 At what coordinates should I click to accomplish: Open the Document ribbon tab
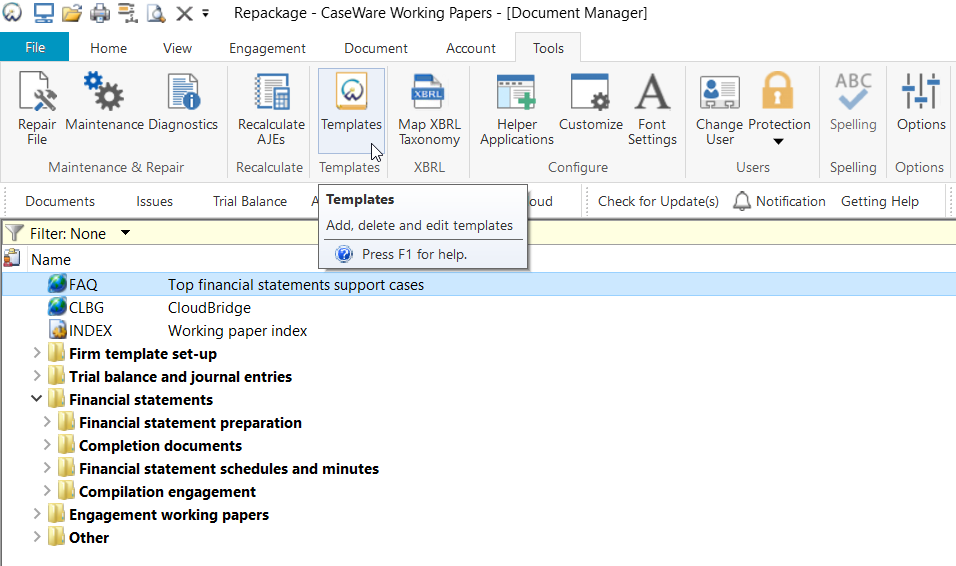[376, 48]
